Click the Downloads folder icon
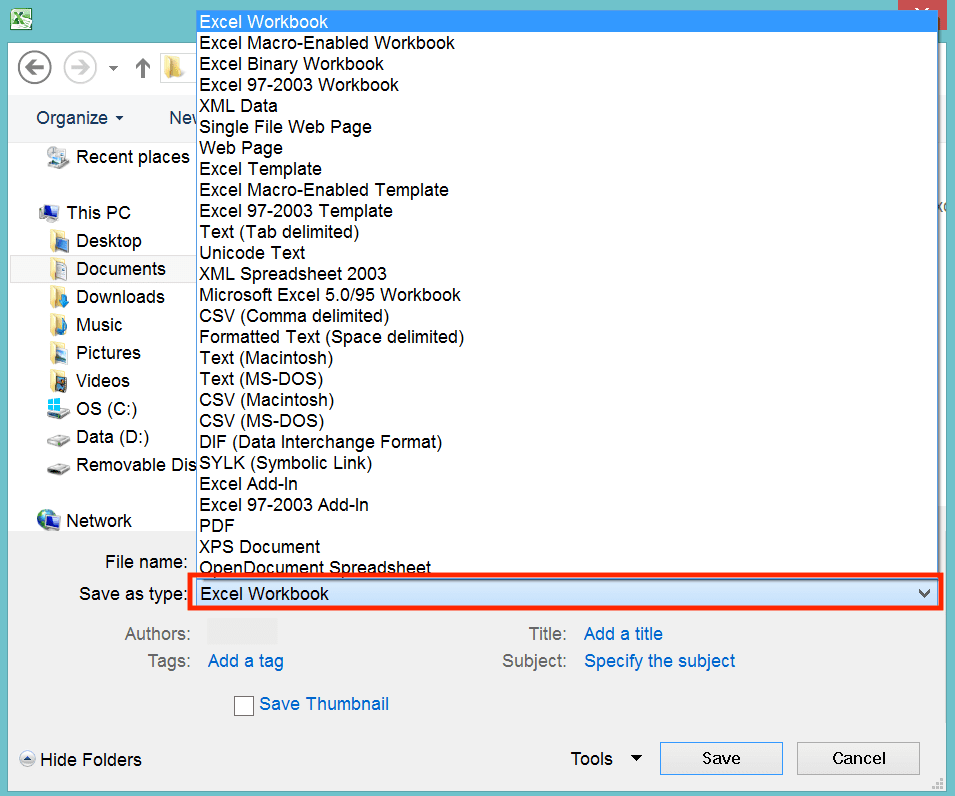The height and width of the screenshot is (796, 955). 59,297
